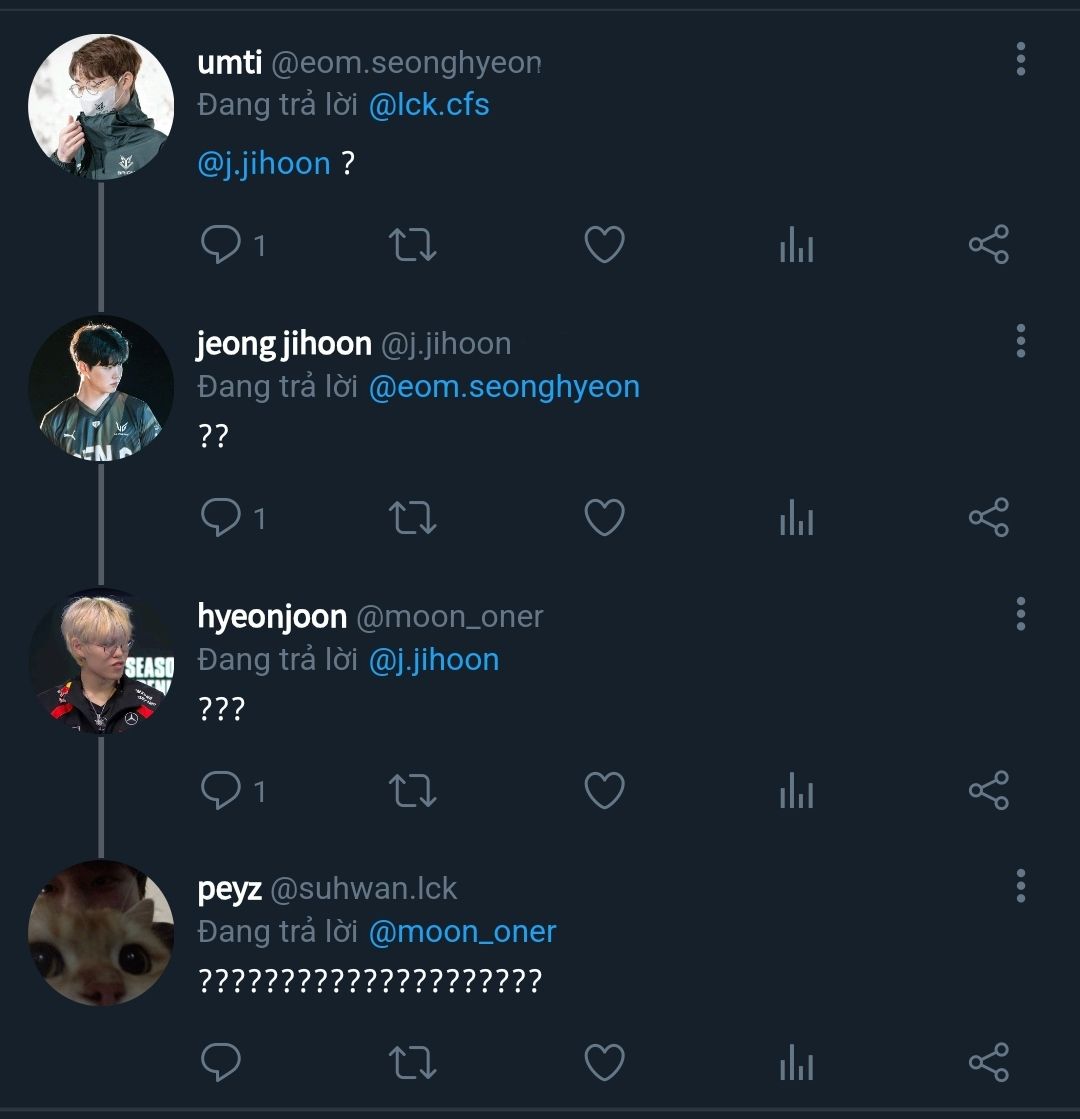Retweet peyz's question marks tweet
Screen dimensions: 1080x1119
tap(413, 1063)
